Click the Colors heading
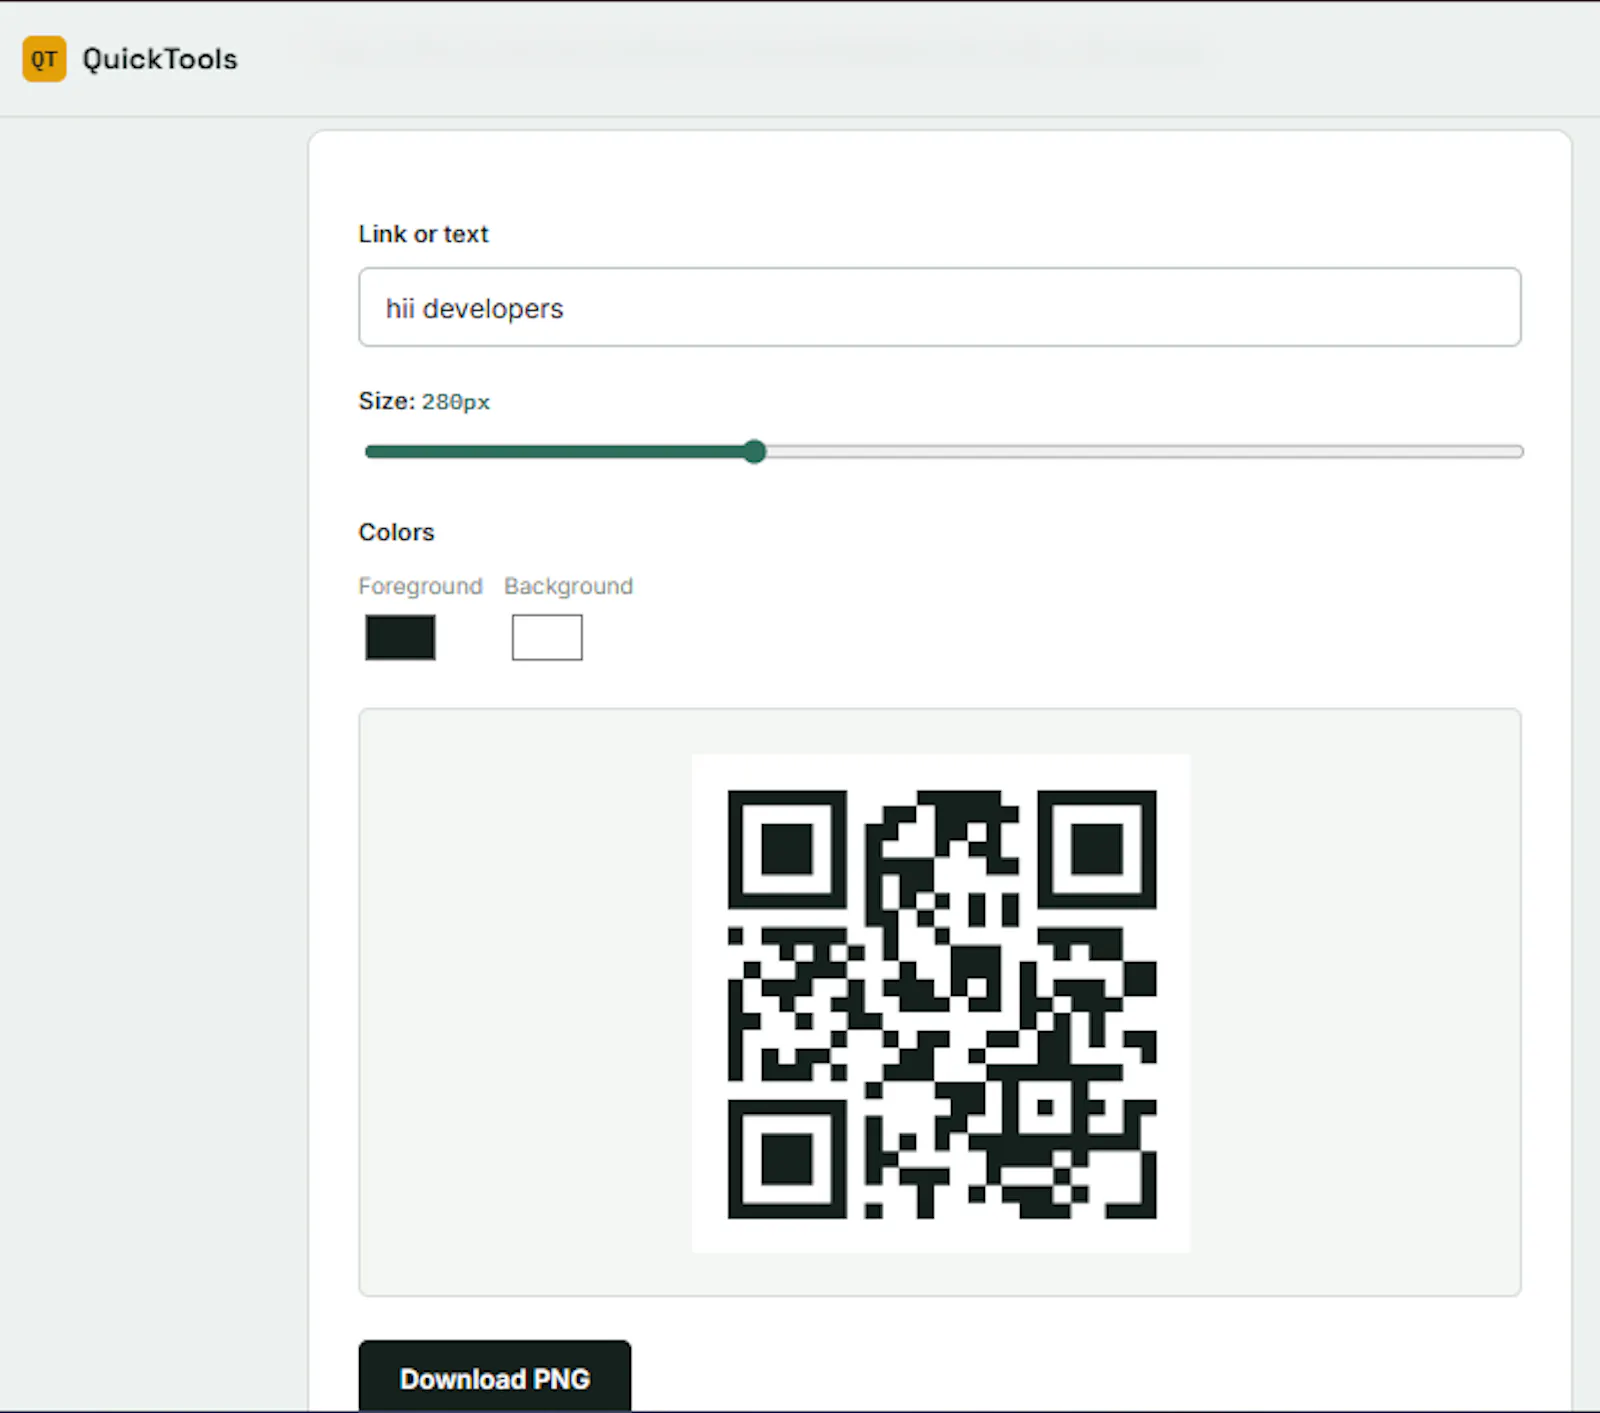The height and width of the screenshot is (1413, 1600). 396,532
